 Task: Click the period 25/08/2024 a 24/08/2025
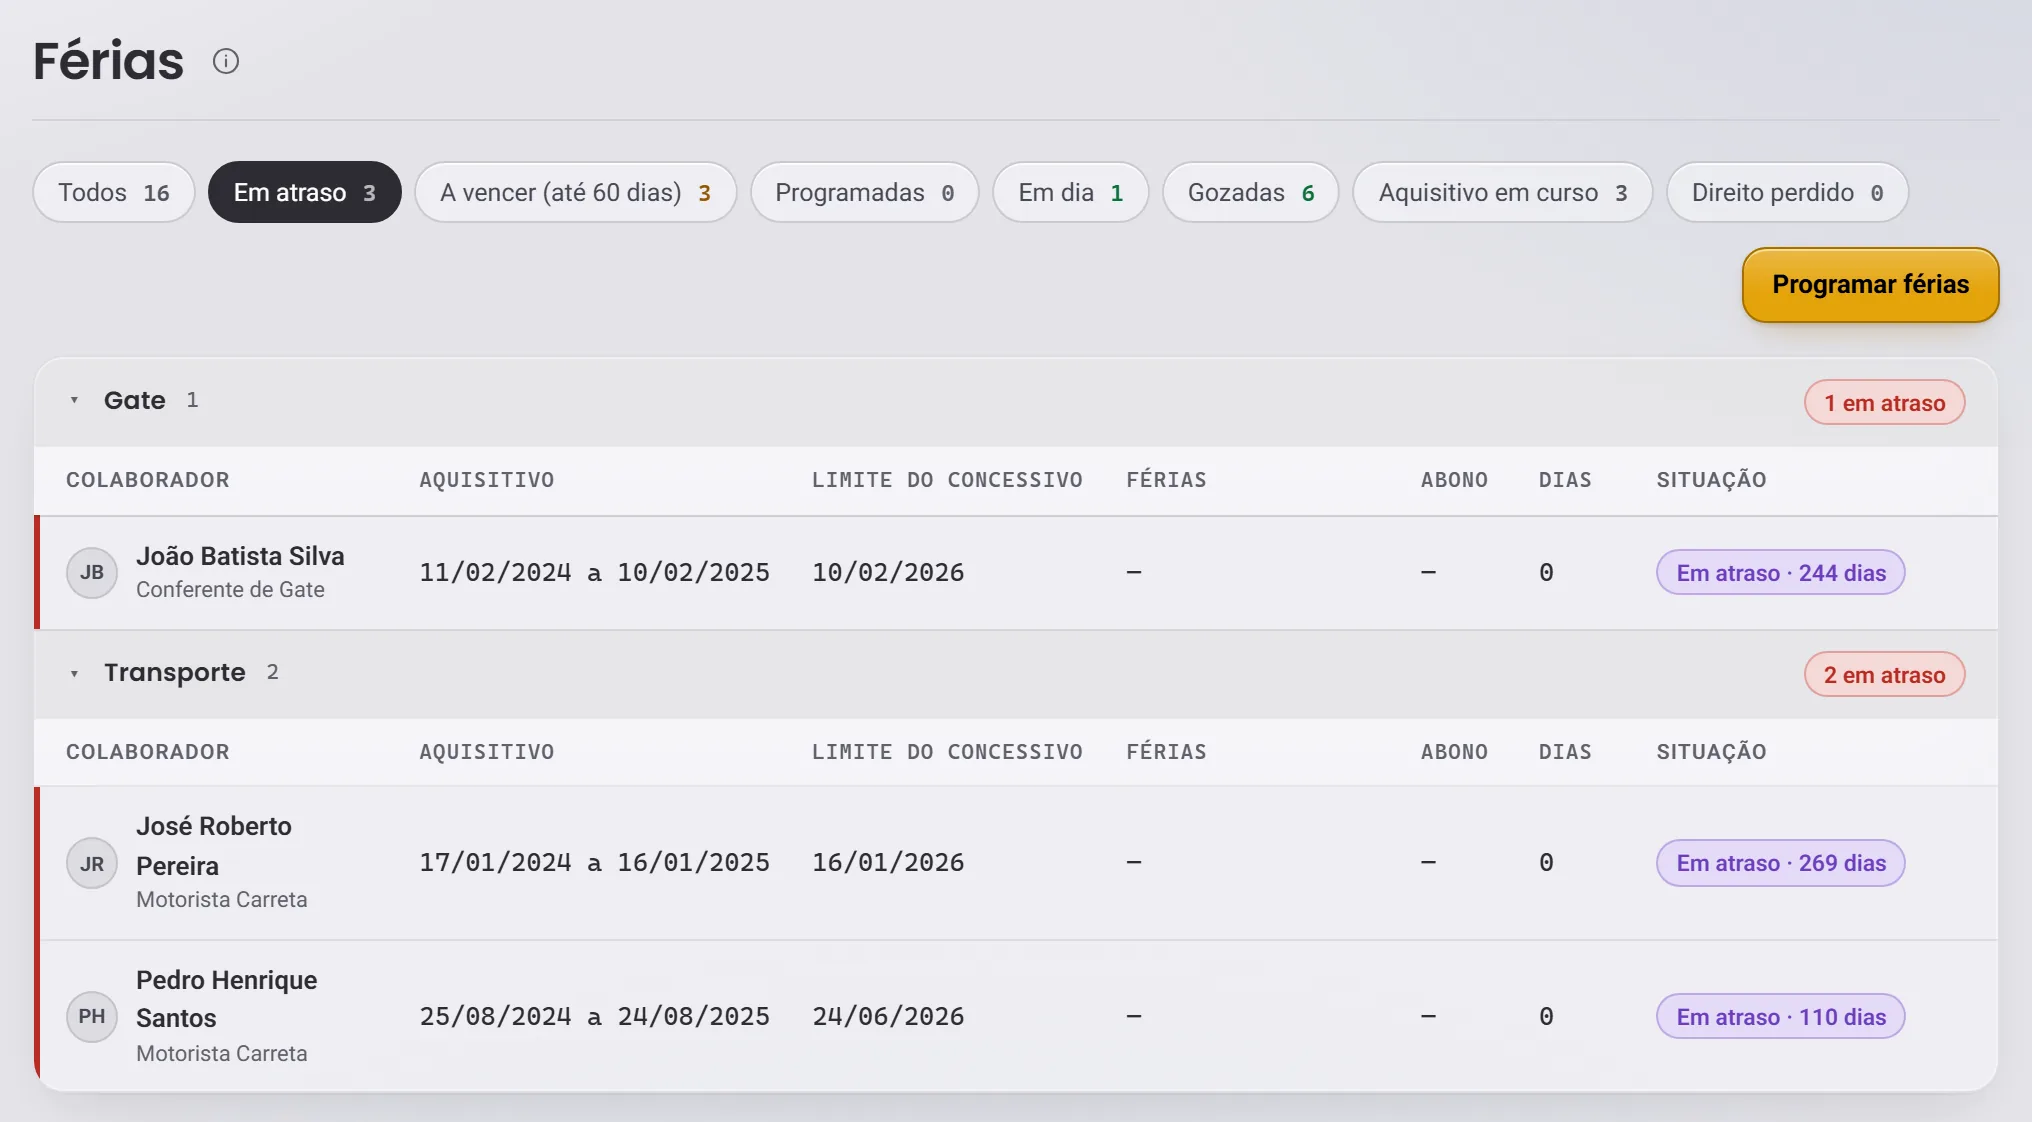594,1017
